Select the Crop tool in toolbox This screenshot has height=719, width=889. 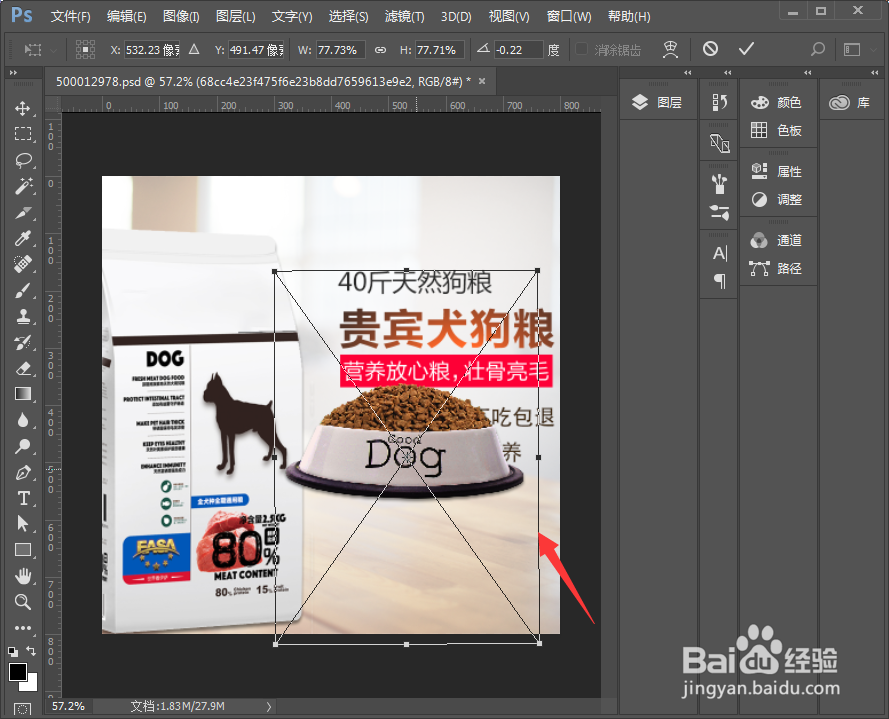[x=23, y=213]
